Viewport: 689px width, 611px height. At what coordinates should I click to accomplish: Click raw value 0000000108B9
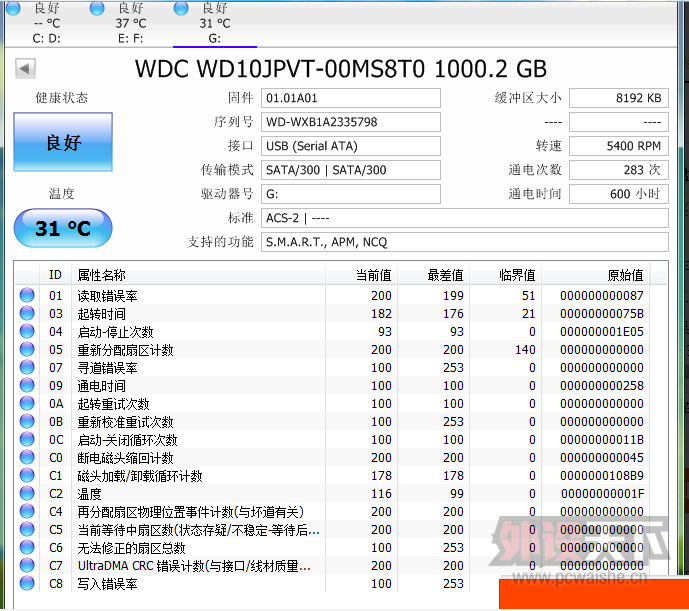tap(602, 476)
